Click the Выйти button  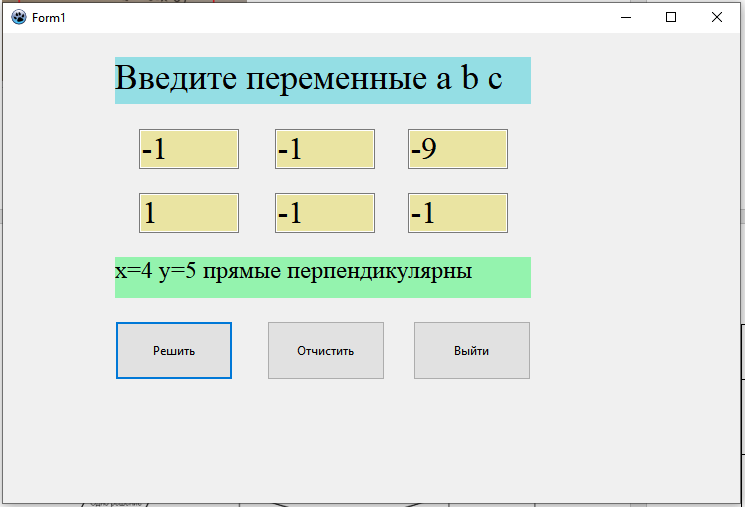click(x=472, y=351)
